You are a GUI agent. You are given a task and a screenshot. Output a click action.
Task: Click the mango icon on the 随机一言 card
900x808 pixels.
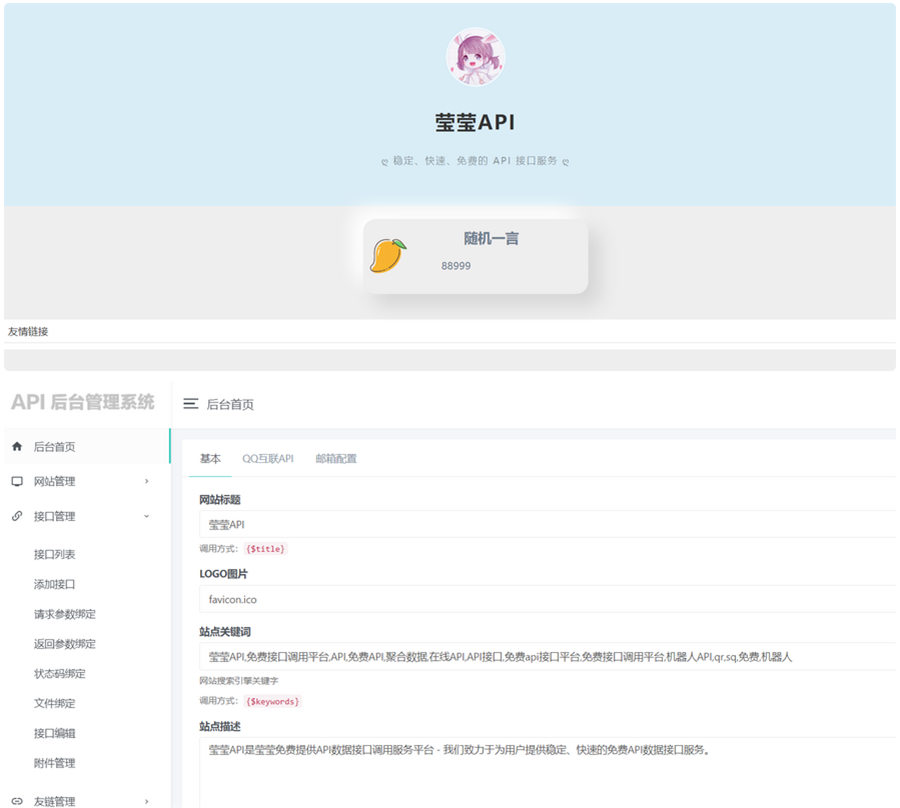(388, 253)
